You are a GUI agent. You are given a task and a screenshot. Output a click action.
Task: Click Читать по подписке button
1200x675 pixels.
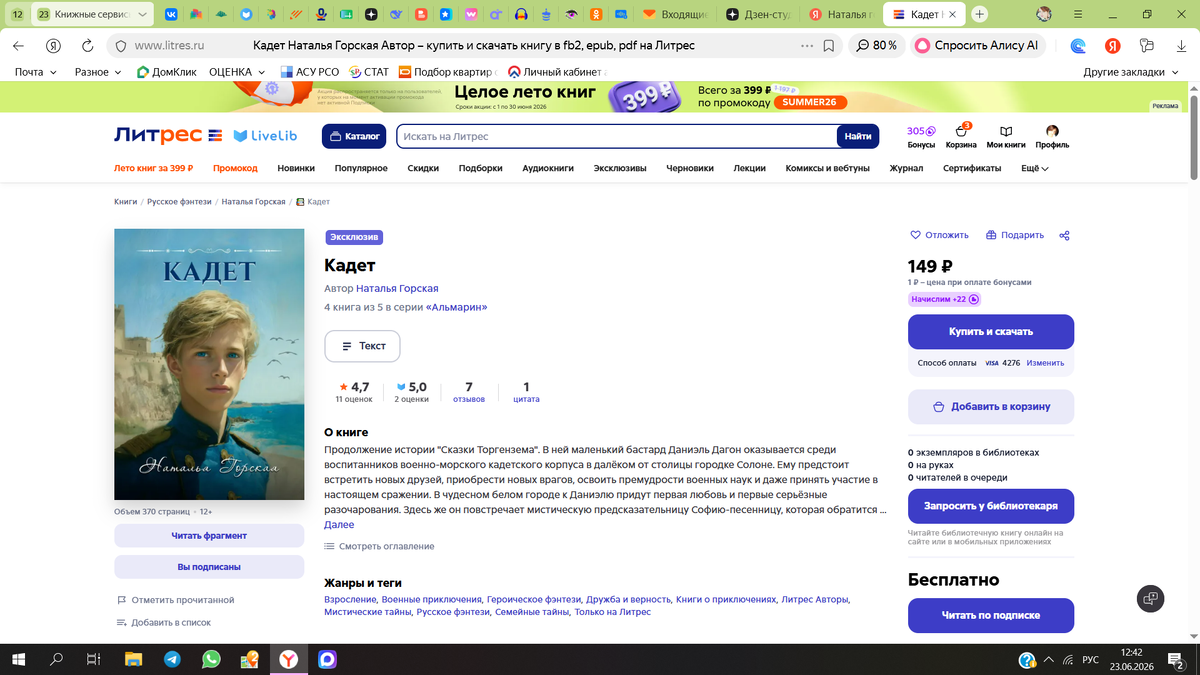coord(991,615)
